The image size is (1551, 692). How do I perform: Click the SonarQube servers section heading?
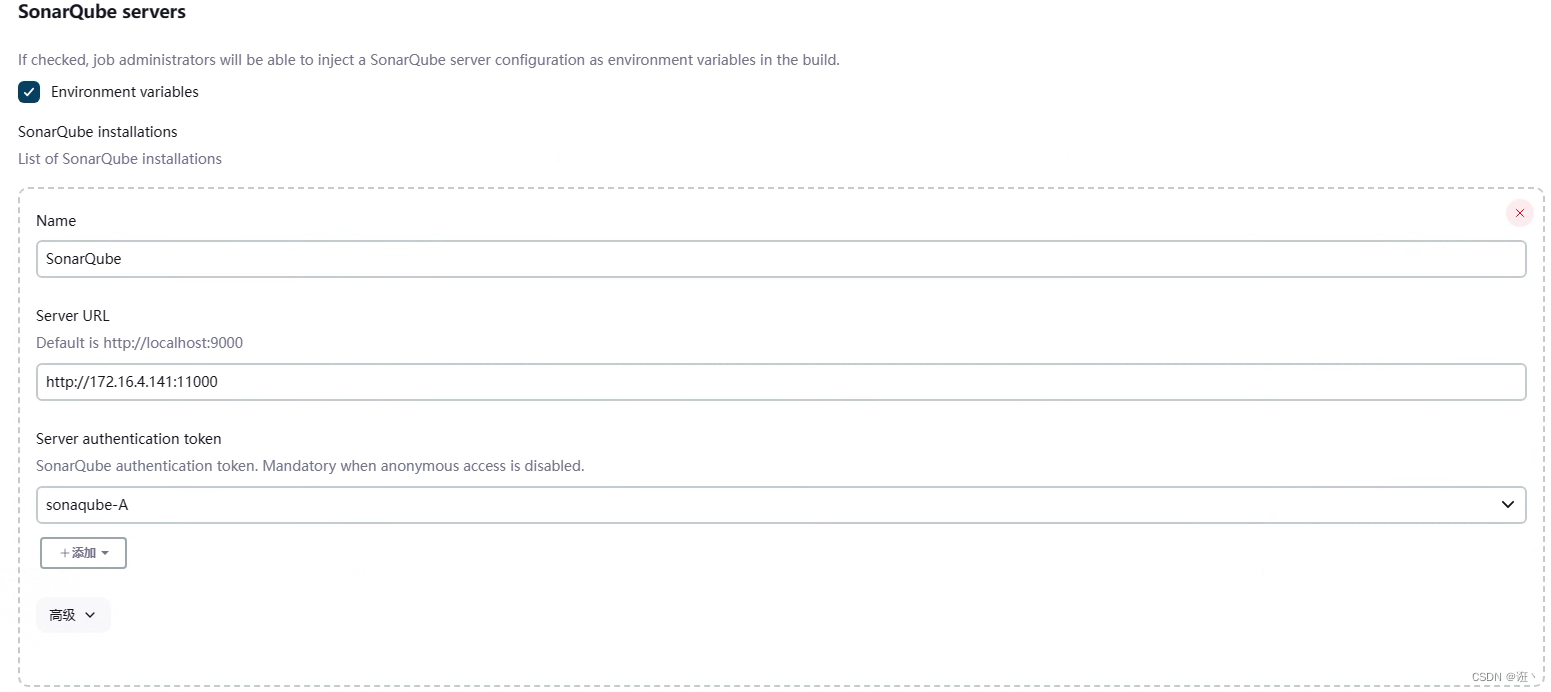(101, 12)
